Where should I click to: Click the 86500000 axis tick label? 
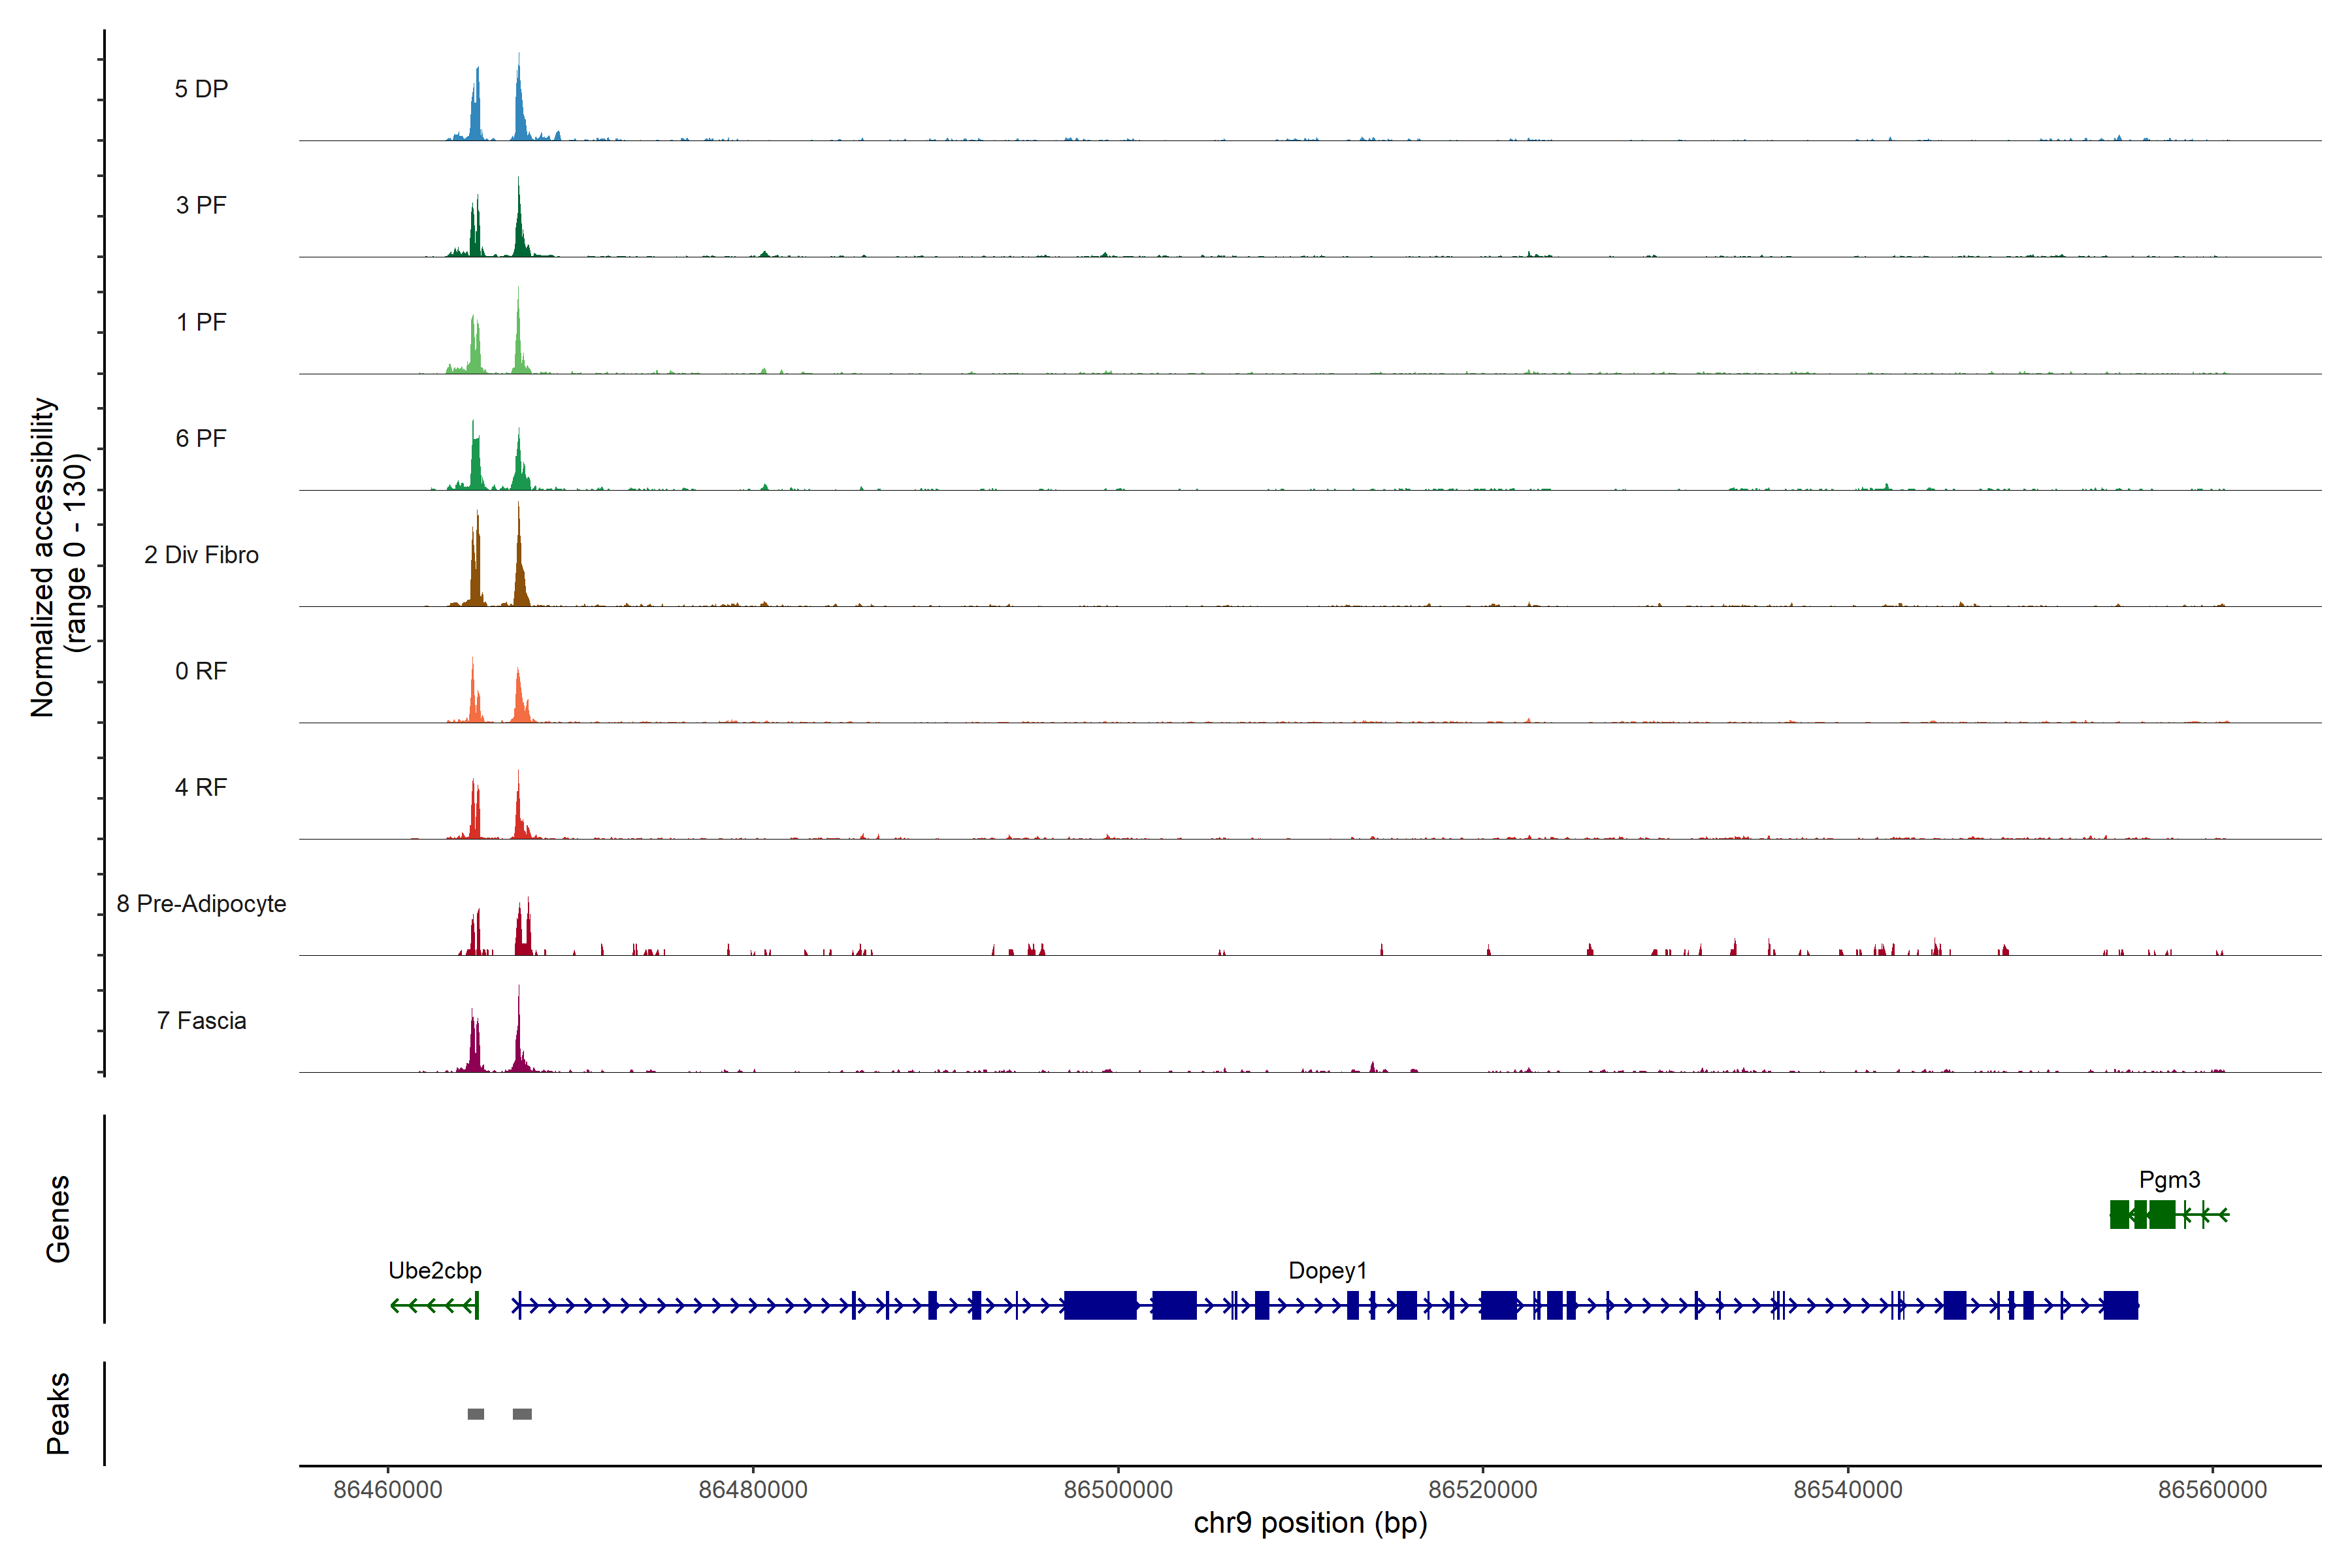click(x=1118, y=1490)
